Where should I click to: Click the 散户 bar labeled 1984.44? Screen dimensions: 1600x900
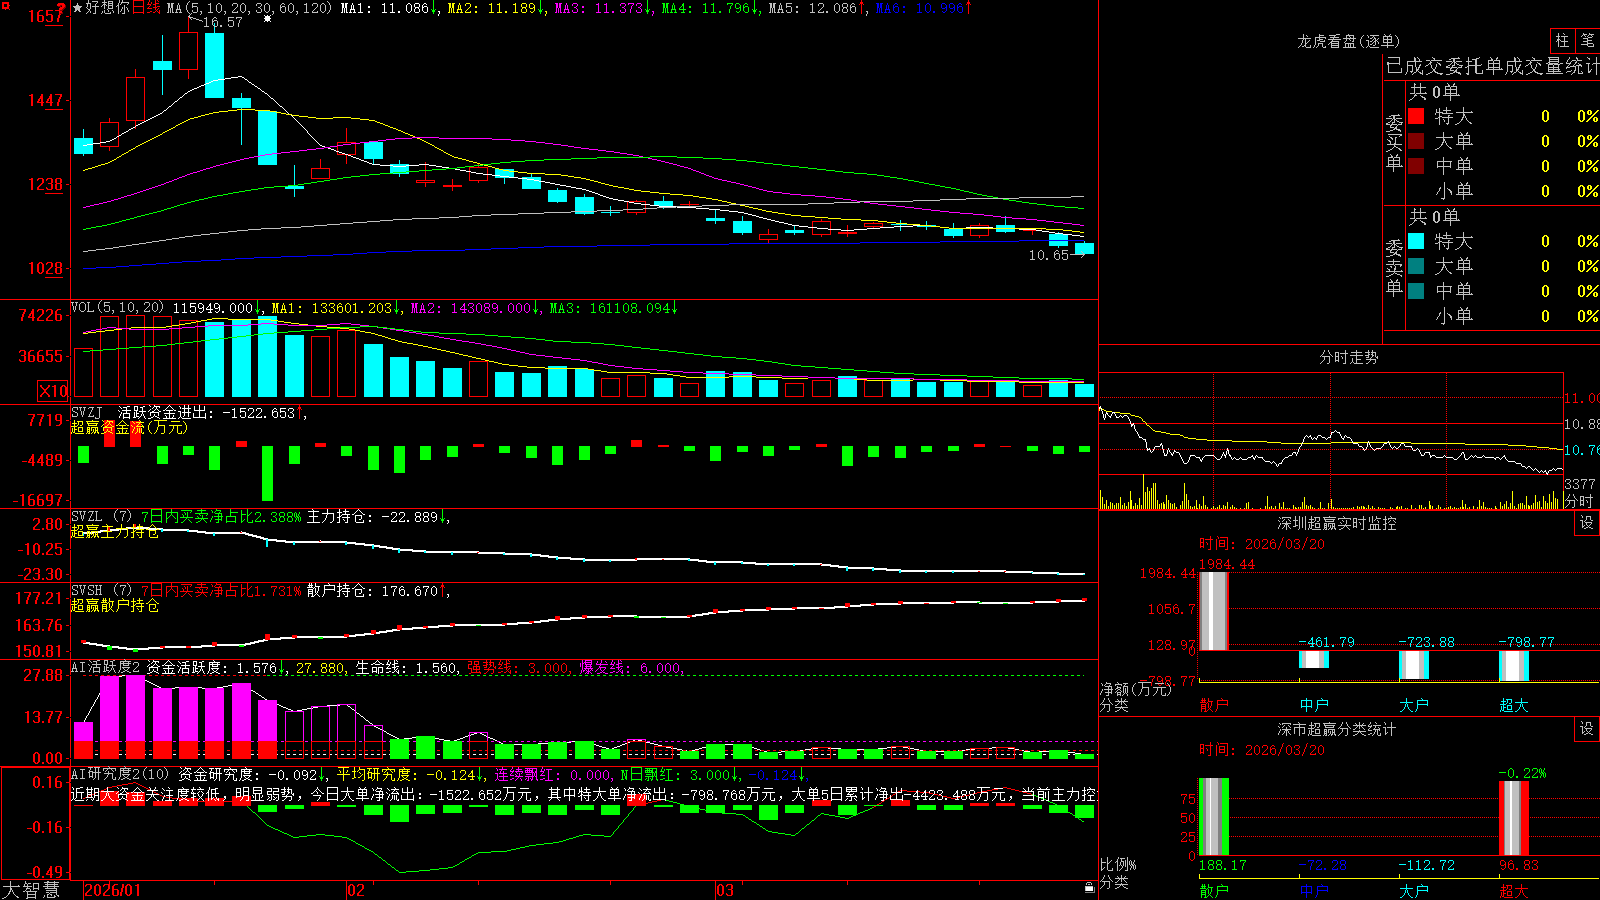1214,611
